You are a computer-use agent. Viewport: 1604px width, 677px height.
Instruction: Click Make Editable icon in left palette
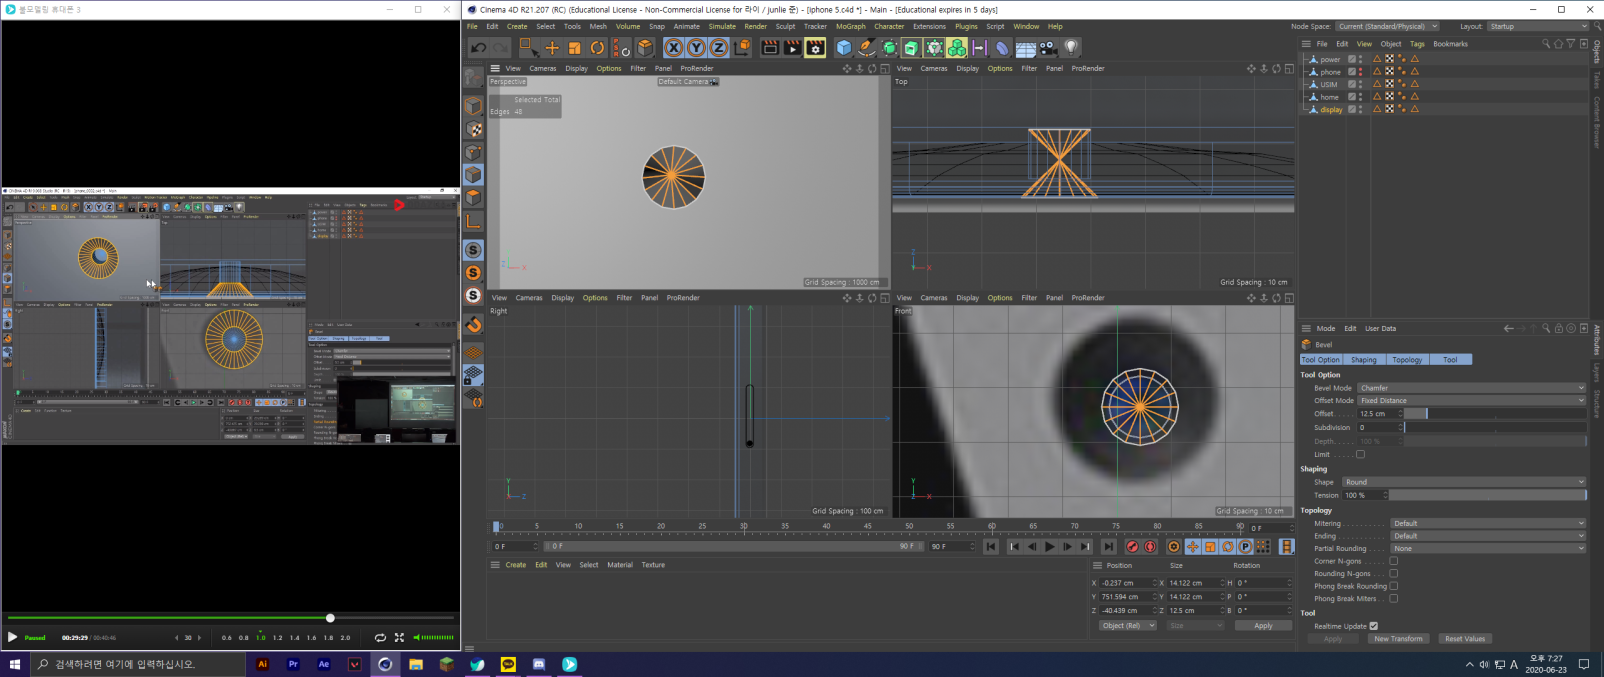(x=474, y=77)
